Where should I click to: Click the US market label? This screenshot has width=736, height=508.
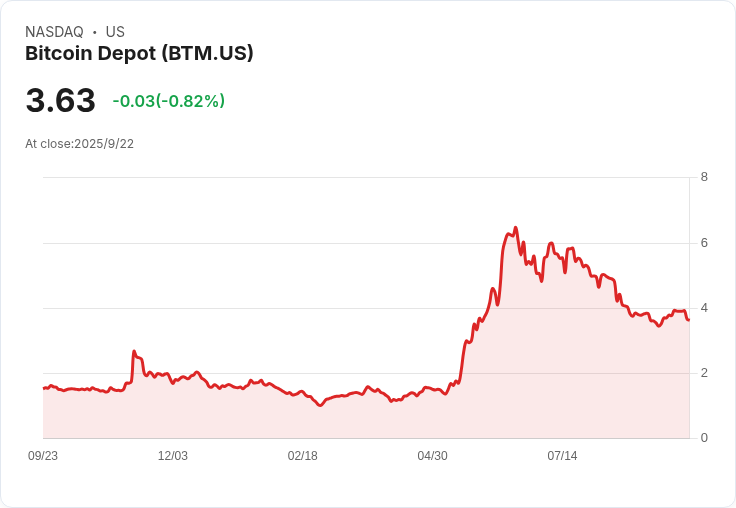coord(115,32)
